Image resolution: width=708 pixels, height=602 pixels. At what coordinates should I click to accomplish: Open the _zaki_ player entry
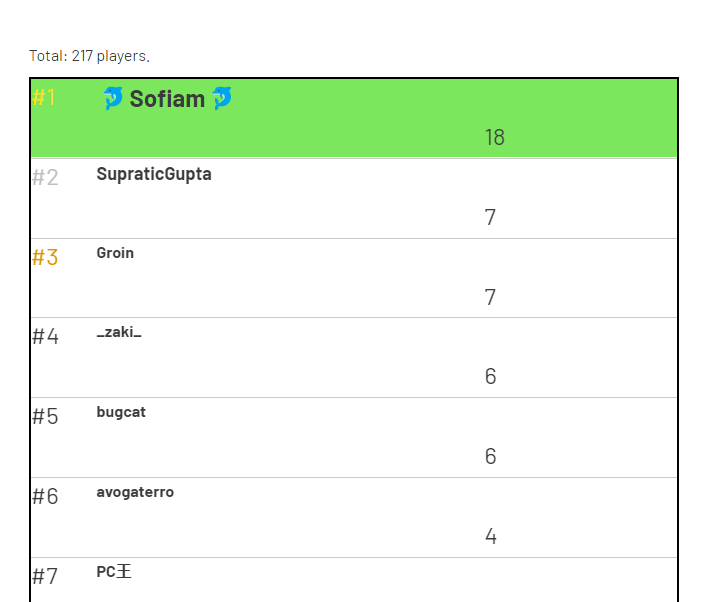[x=119, y=332]
